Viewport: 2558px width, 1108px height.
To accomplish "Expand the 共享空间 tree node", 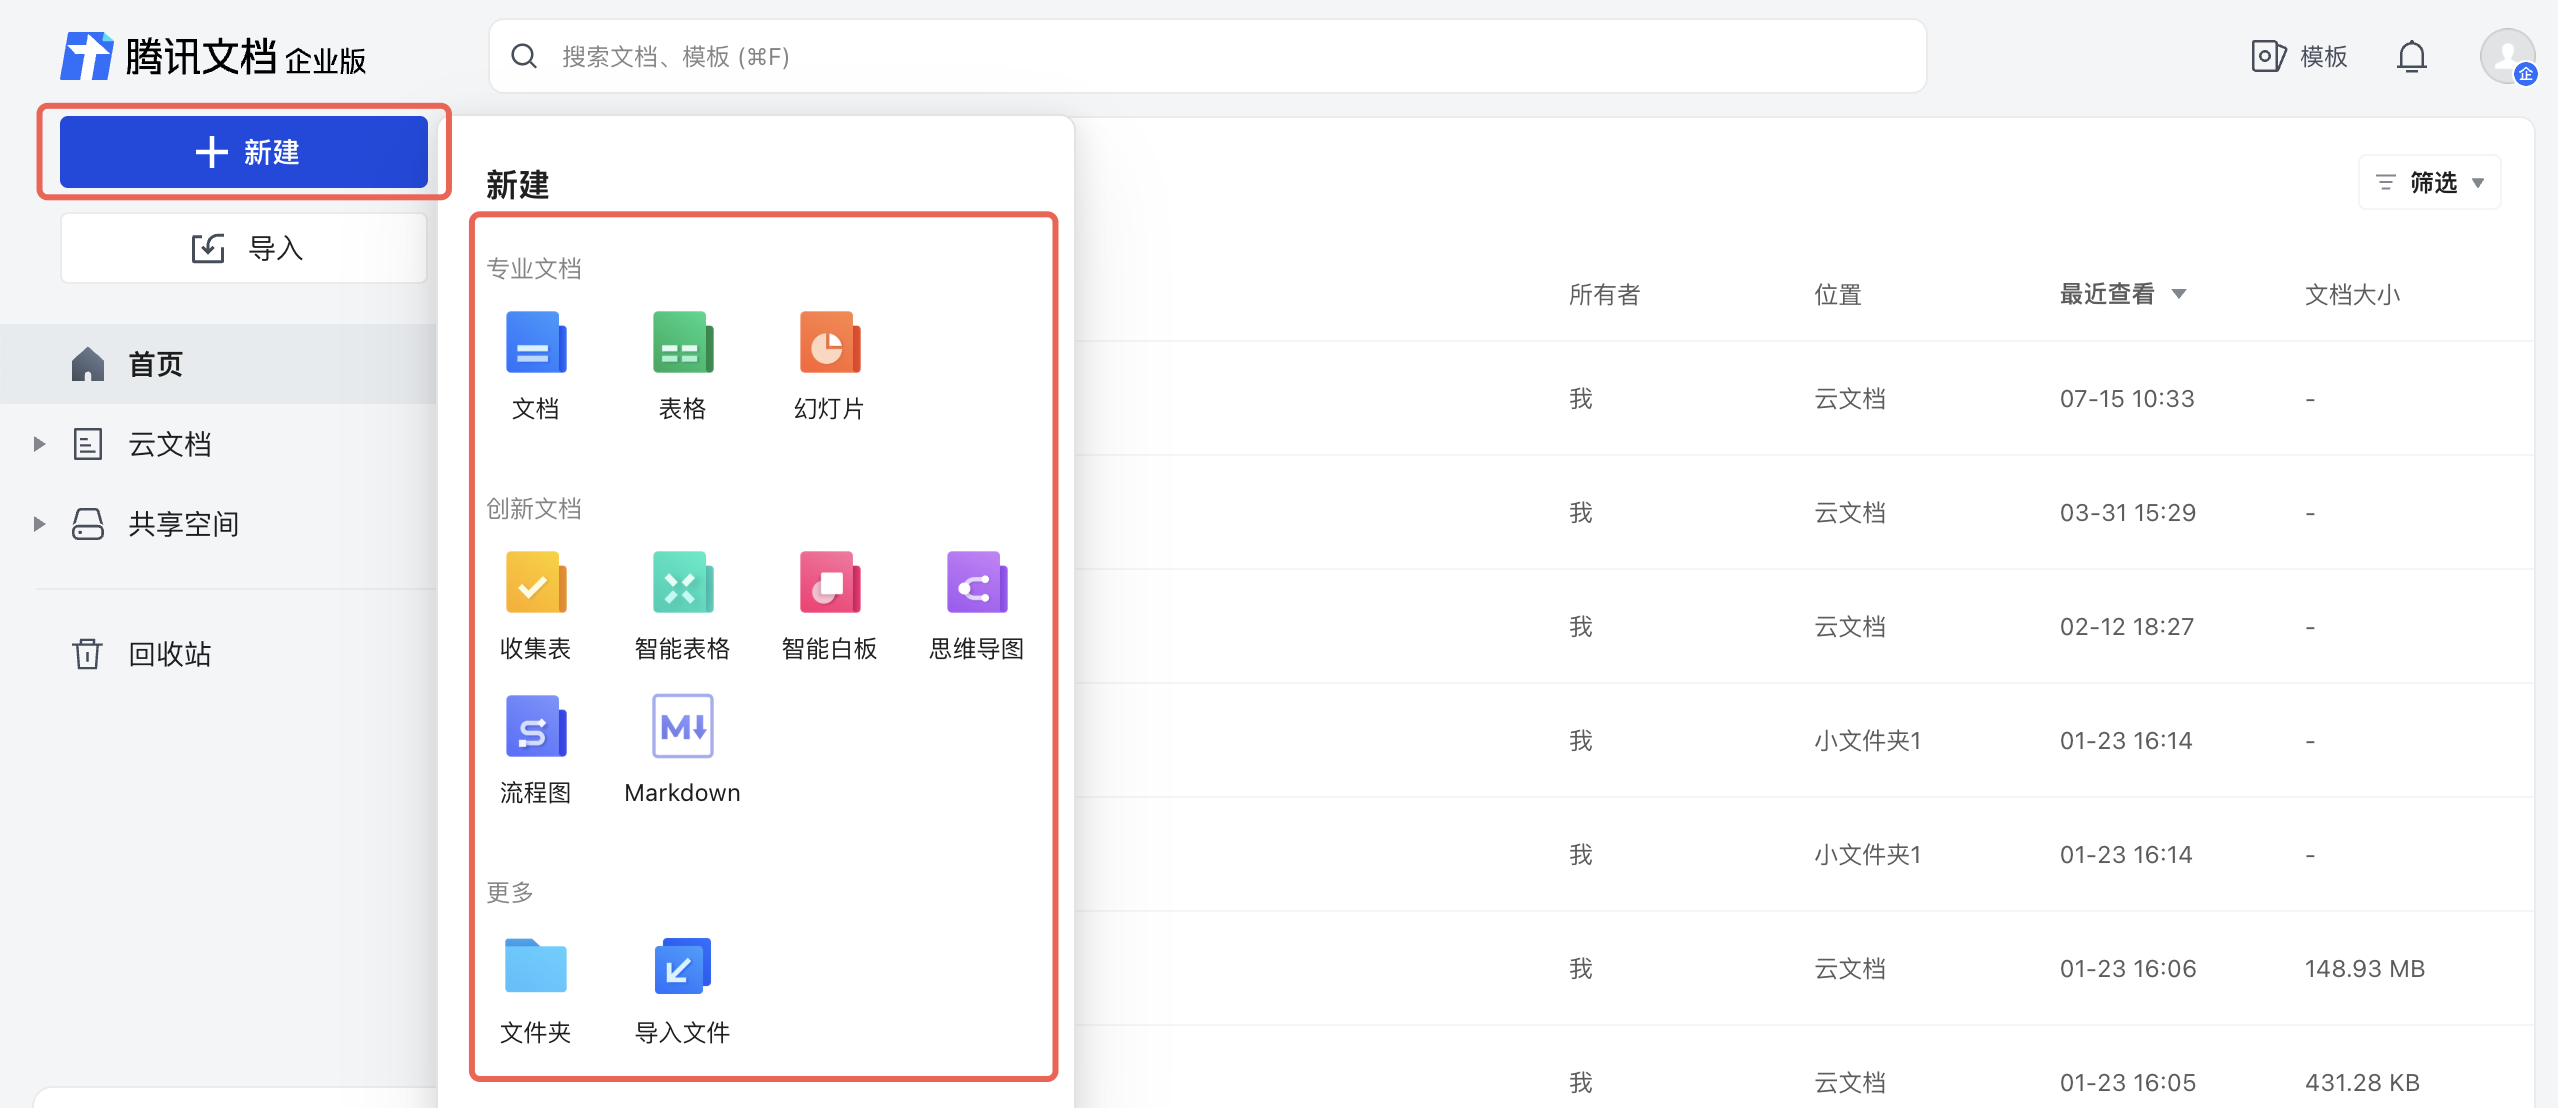I will [x=39, y=524].
